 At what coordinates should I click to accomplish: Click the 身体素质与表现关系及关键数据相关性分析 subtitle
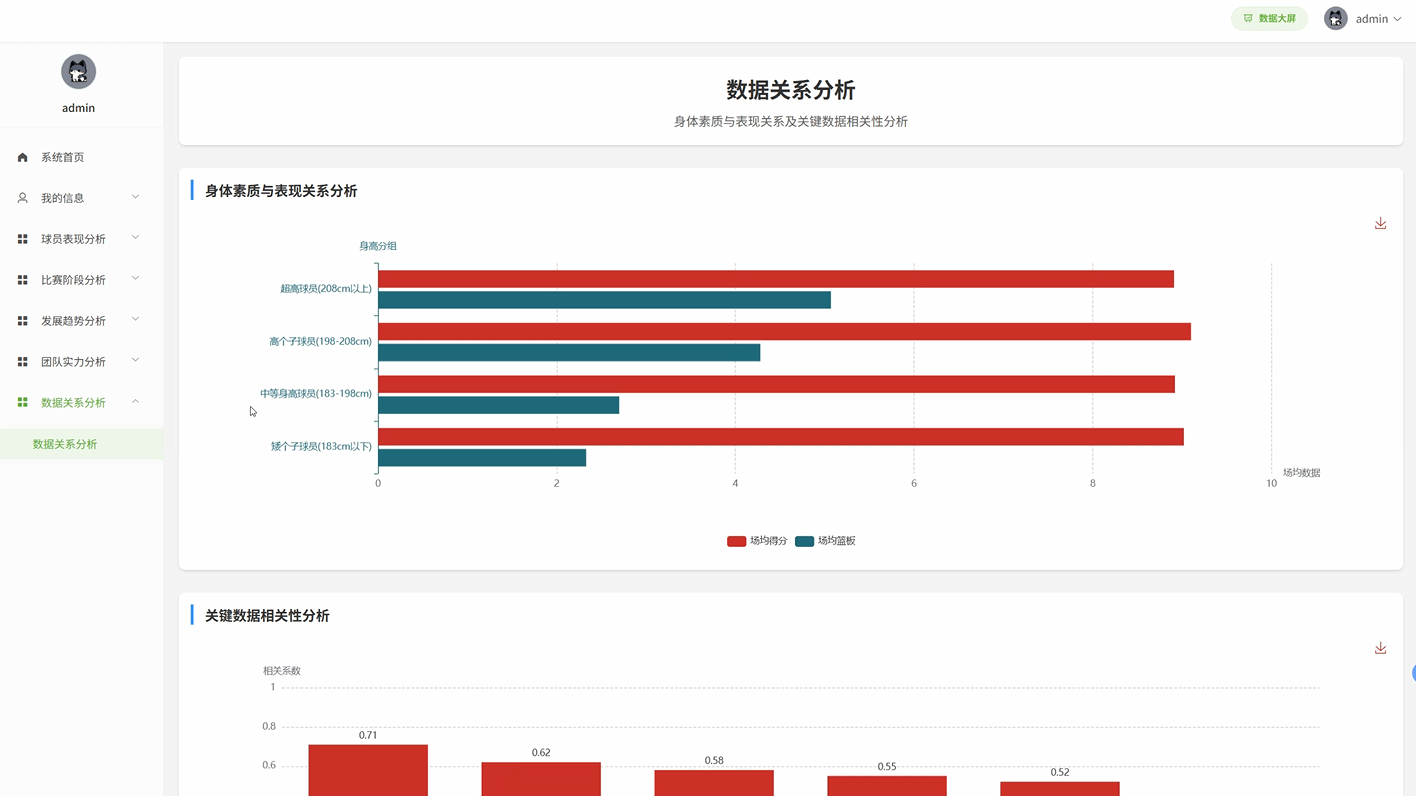tap(791, 121)
